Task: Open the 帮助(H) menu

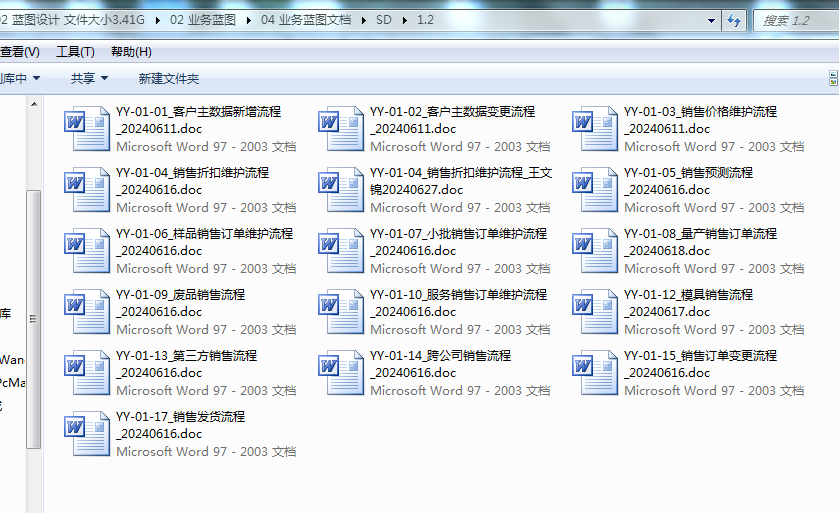Action: [x=131, y=52]
